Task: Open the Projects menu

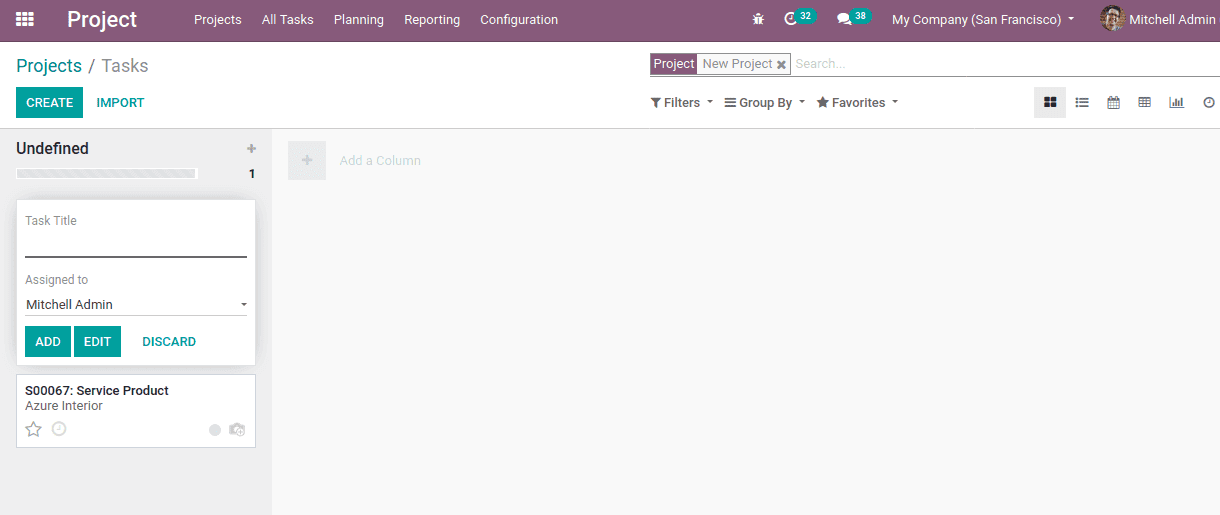Action: click(x=218, y=19)
